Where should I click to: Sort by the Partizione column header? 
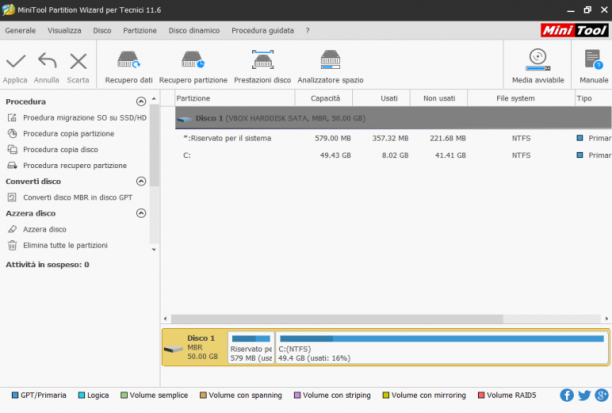(x=235, y=98)
